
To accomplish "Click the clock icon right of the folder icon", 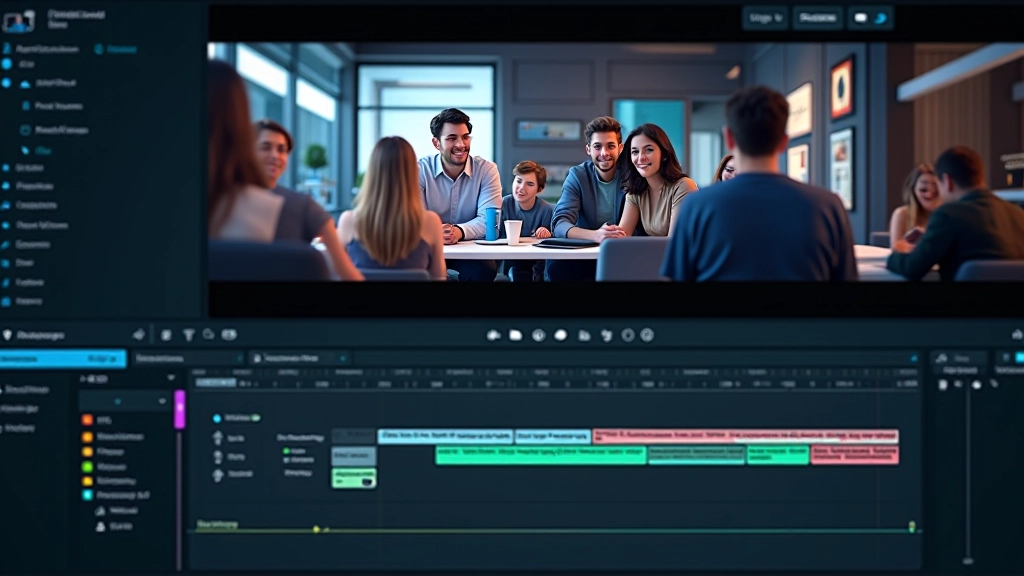I will 538,335.
